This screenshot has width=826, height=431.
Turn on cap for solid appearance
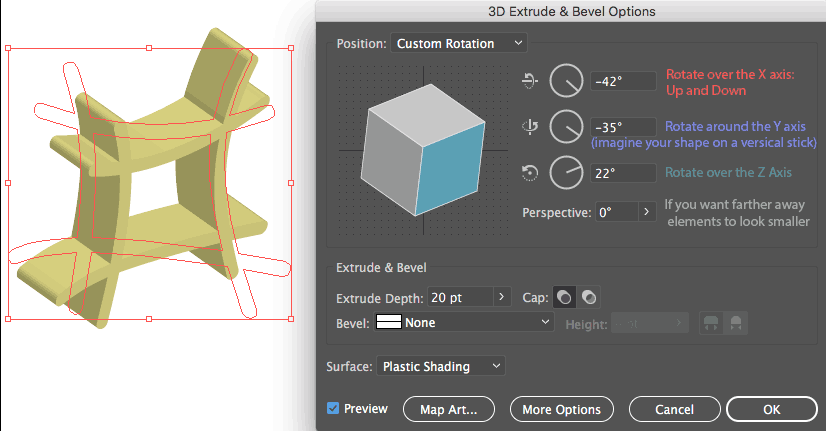[x=565, y=297]
